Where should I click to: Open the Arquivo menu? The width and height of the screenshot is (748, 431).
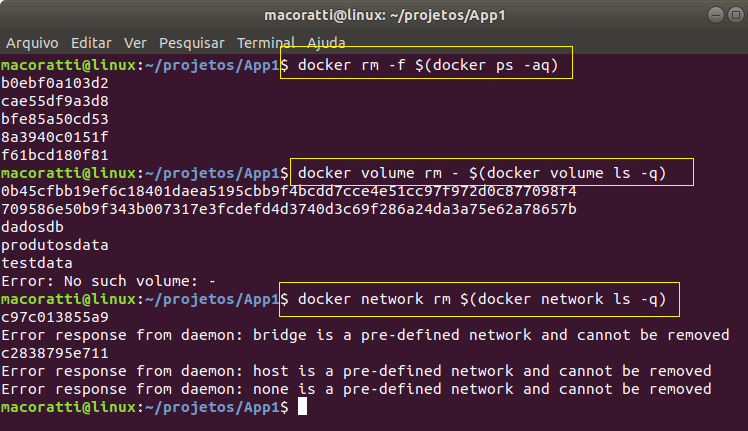pos(32,43)
